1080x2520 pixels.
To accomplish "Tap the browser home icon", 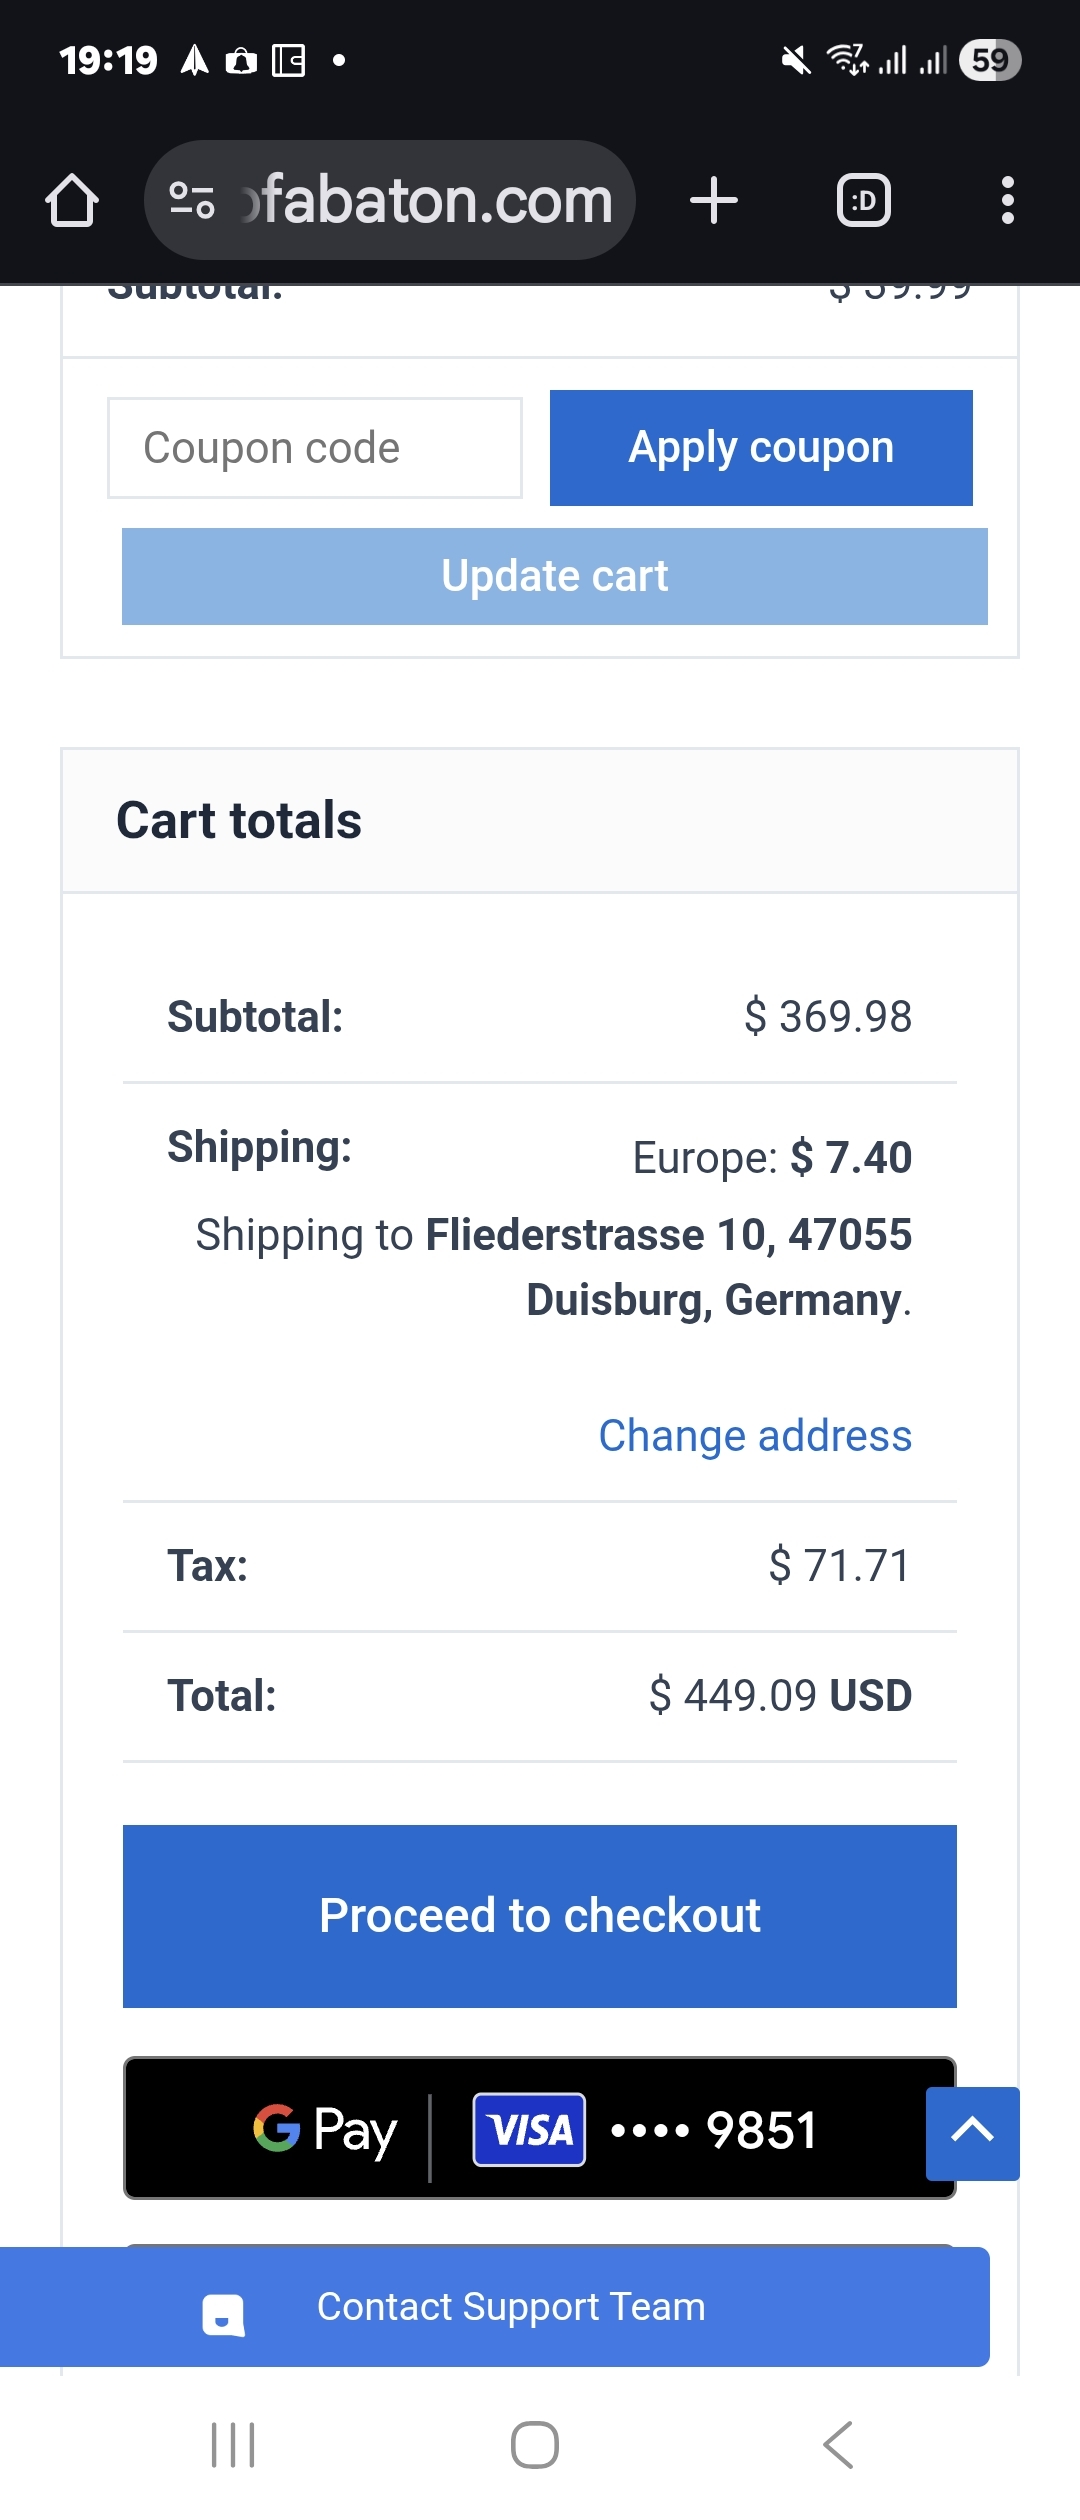I will click(x=72, y=200).
